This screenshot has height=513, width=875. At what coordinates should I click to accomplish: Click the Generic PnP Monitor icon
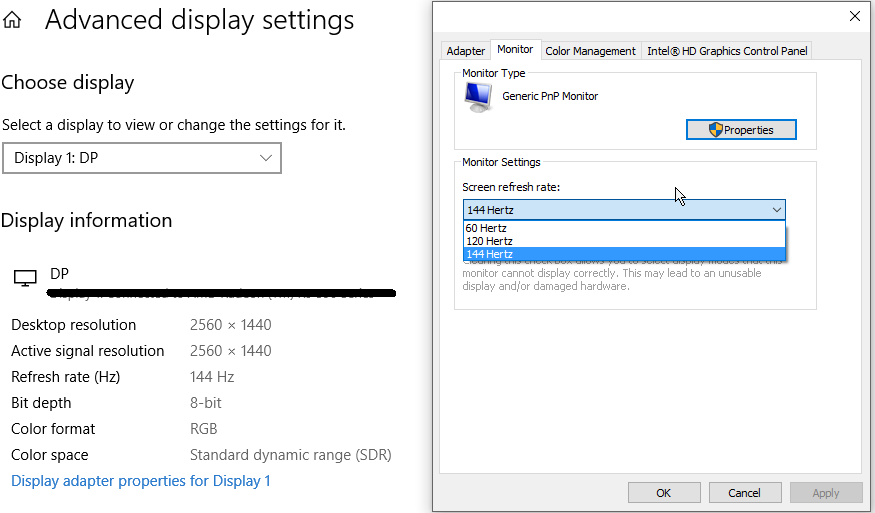[478, 97]
